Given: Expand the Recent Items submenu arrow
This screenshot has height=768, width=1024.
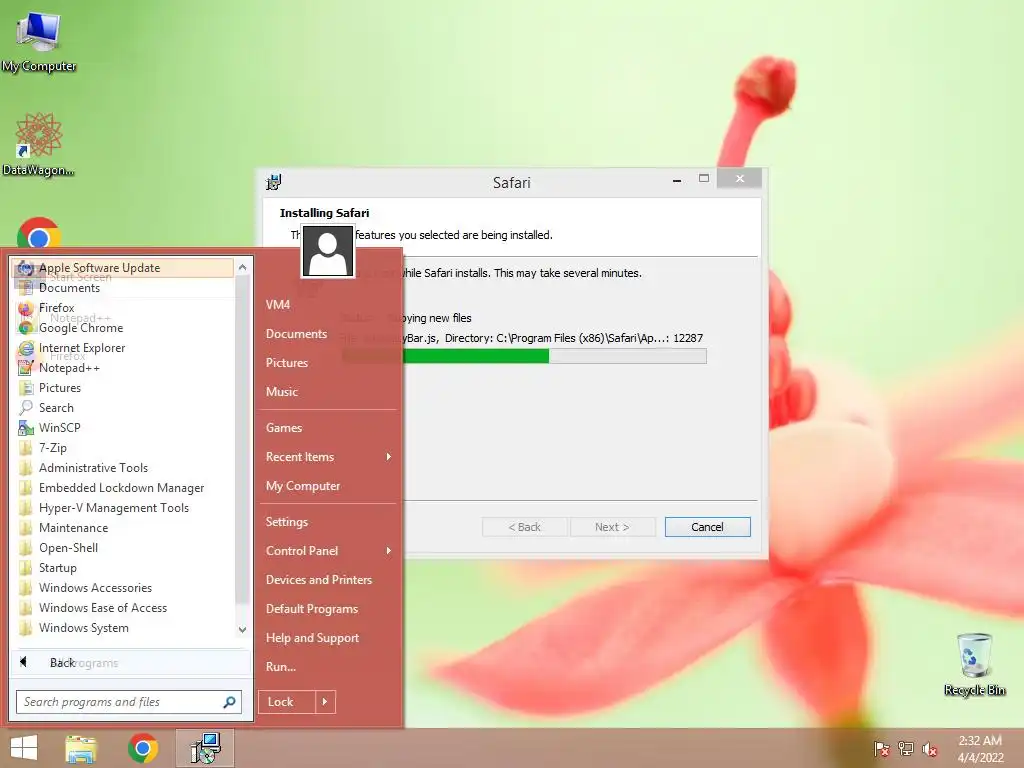Looking at the screenshot, I should (389, 456).
